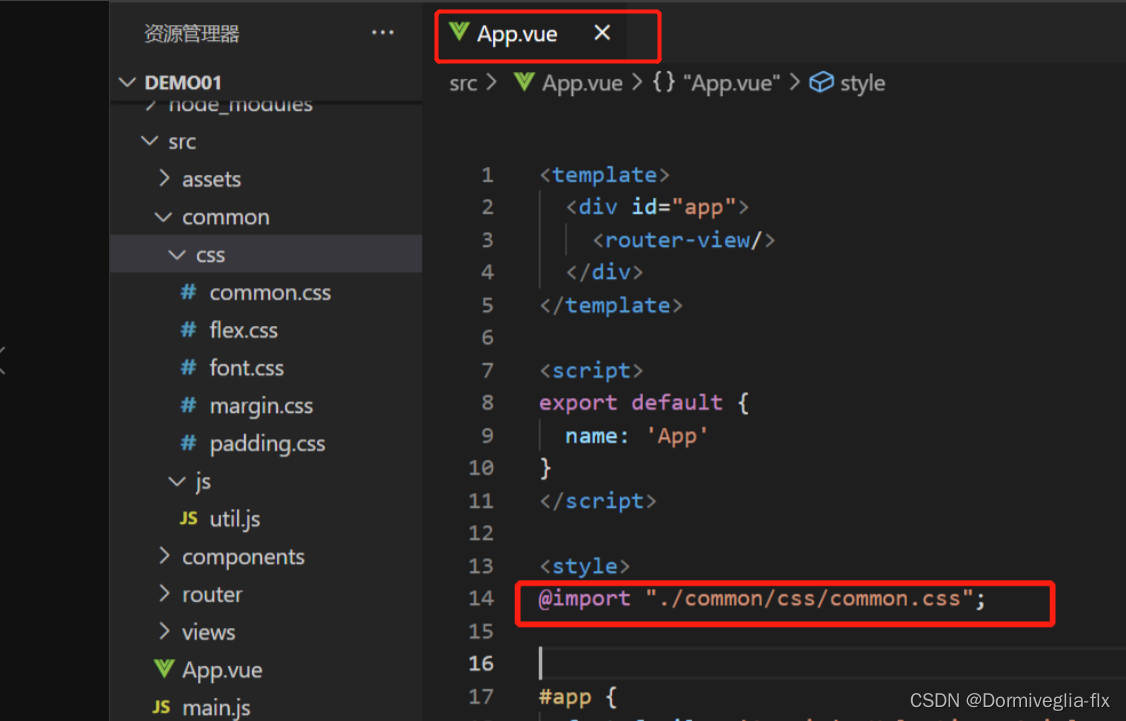This screenshot has width=1126, height=721.
Task: Expand the assets folder chevron
Action: pos(164,178)
